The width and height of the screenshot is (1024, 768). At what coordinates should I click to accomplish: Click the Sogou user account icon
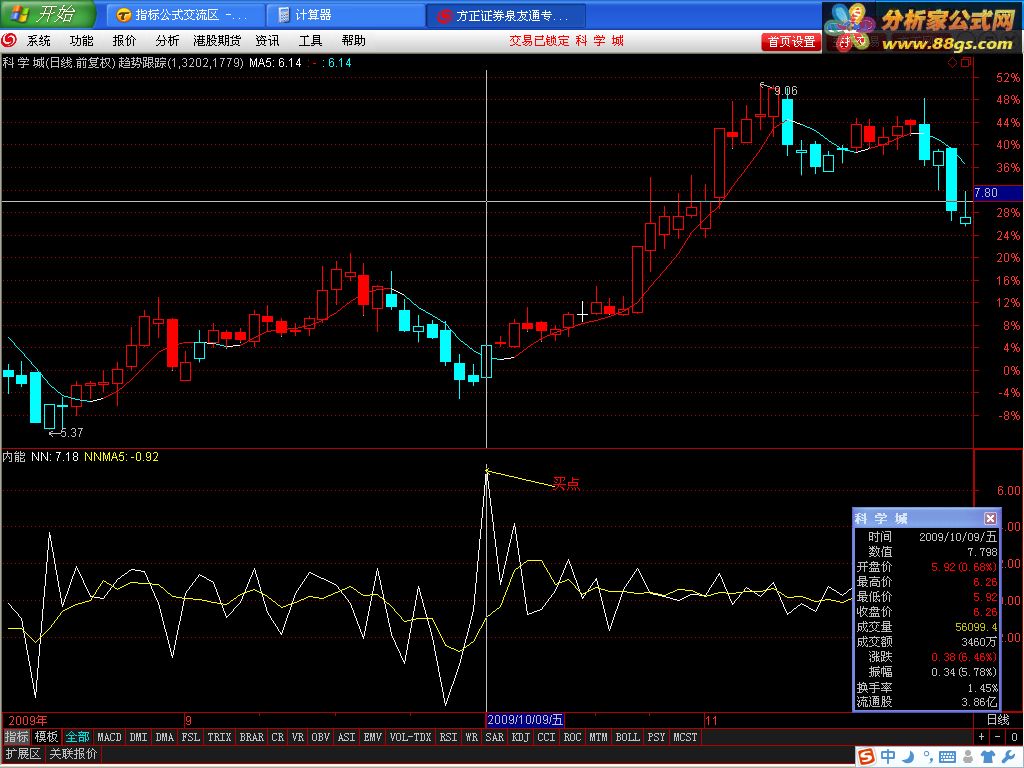(968, 757)
